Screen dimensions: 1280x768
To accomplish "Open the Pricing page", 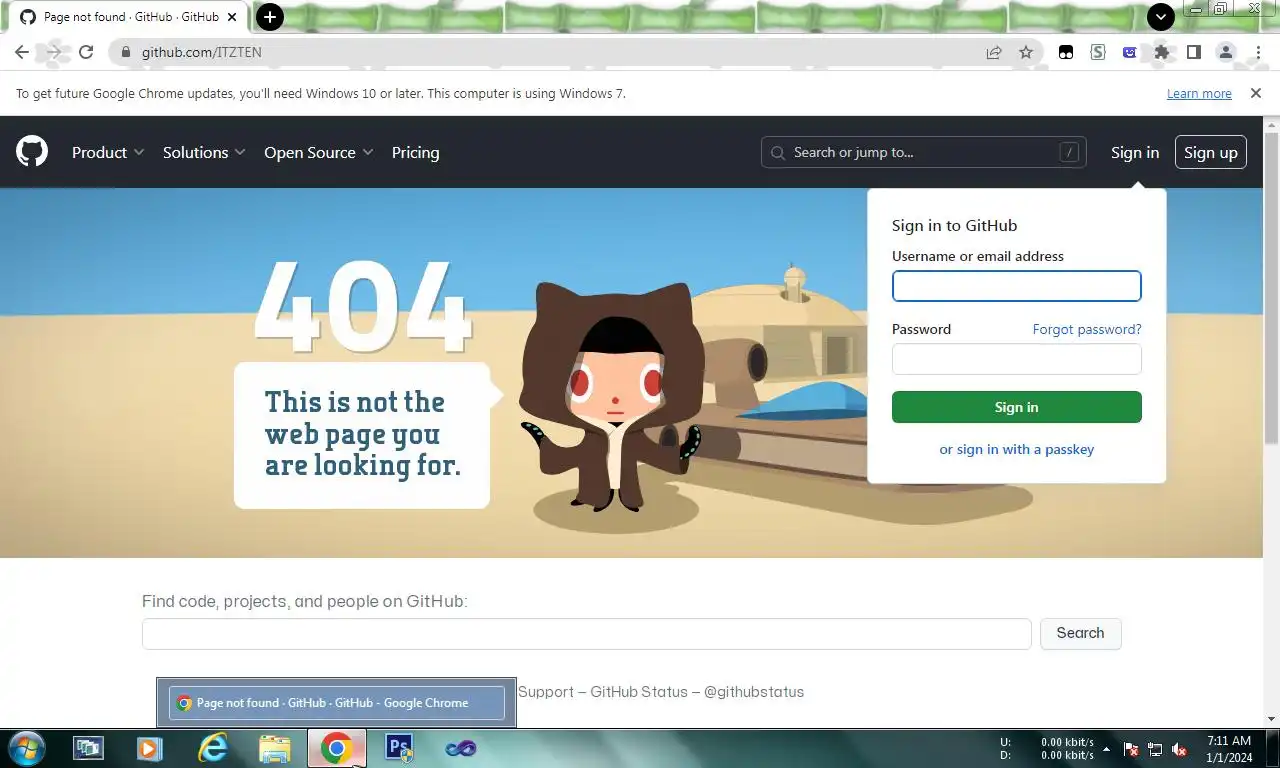I will (x=415, y=152).
